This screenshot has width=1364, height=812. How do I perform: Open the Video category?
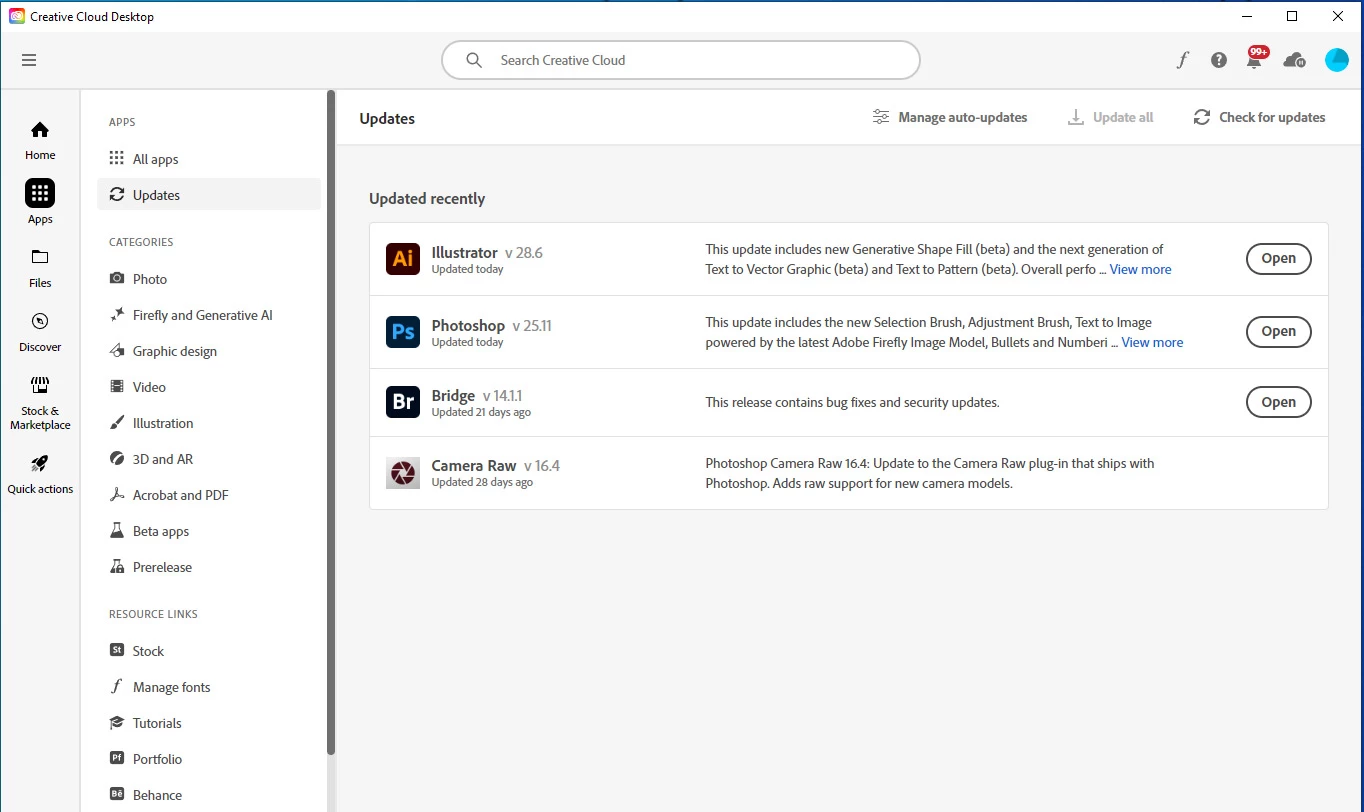coord(209,387)
